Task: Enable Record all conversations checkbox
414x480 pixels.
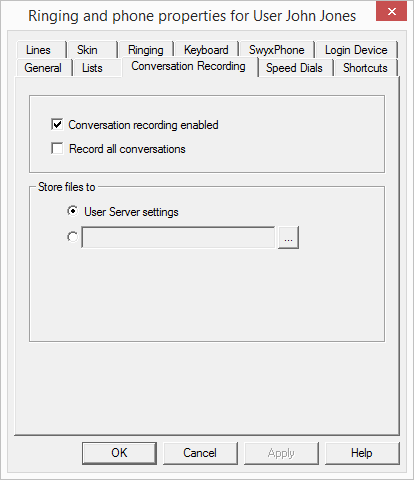Action: click(x=57, y=148)
